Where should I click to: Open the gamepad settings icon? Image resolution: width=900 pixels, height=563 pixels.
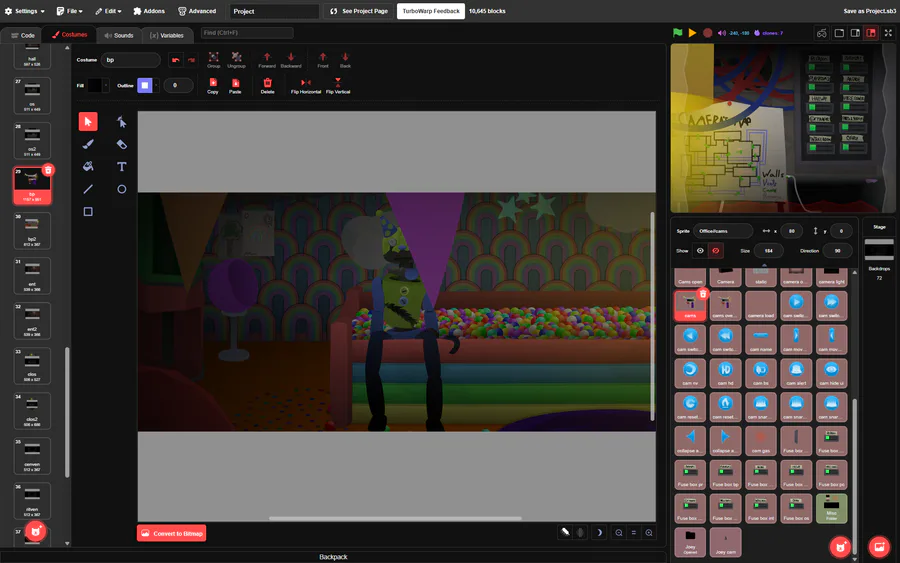(x=822, y=33)
